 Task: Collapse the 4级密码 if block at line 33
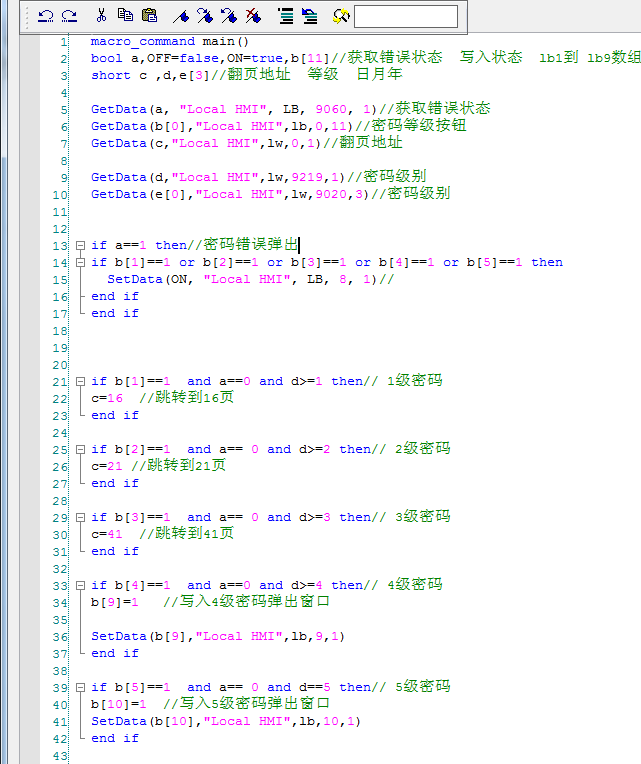coord(81,585)
